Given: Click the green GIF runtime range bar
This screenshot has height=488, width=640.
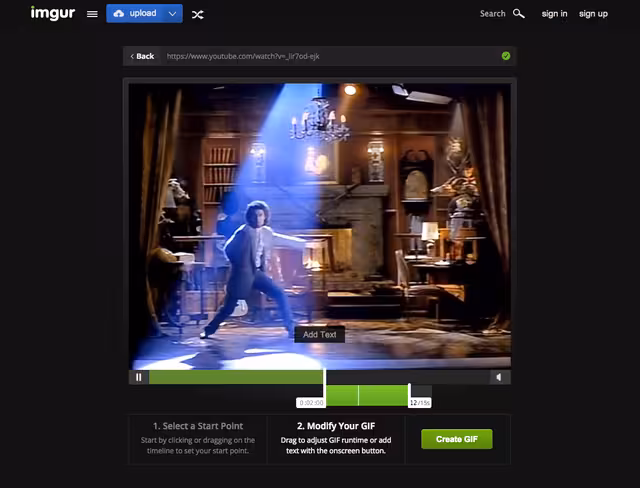Looking at the screenshot, I should [x=367, y=395].
